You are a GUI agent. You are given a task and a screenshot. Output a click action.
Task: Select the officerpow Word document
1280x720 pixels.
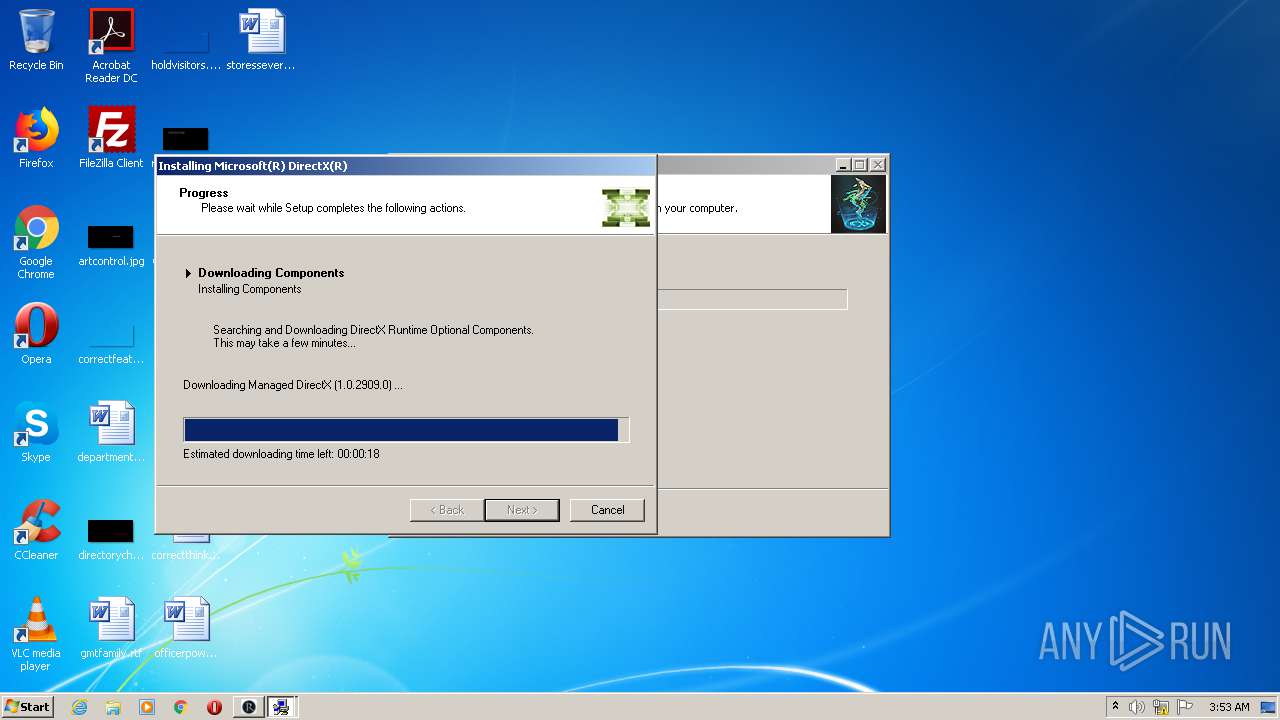click(186, 628)
